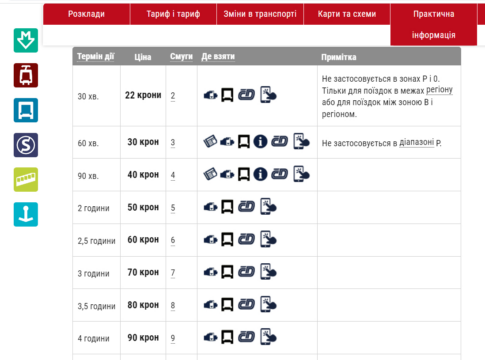Click the card icon in 3 години row
The image size is (485, 360).
tap(246, 272)
